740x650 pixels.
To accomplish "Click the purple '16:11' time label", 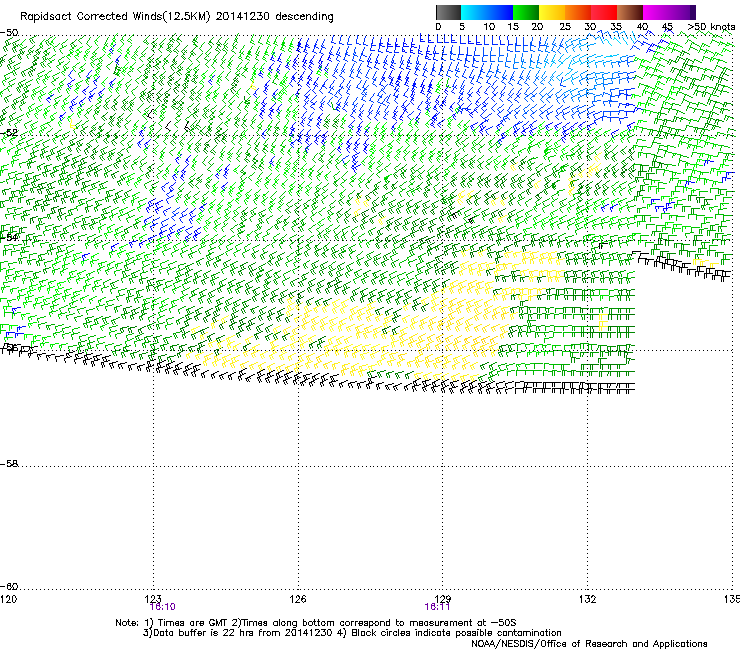I will tap(437, 607).
